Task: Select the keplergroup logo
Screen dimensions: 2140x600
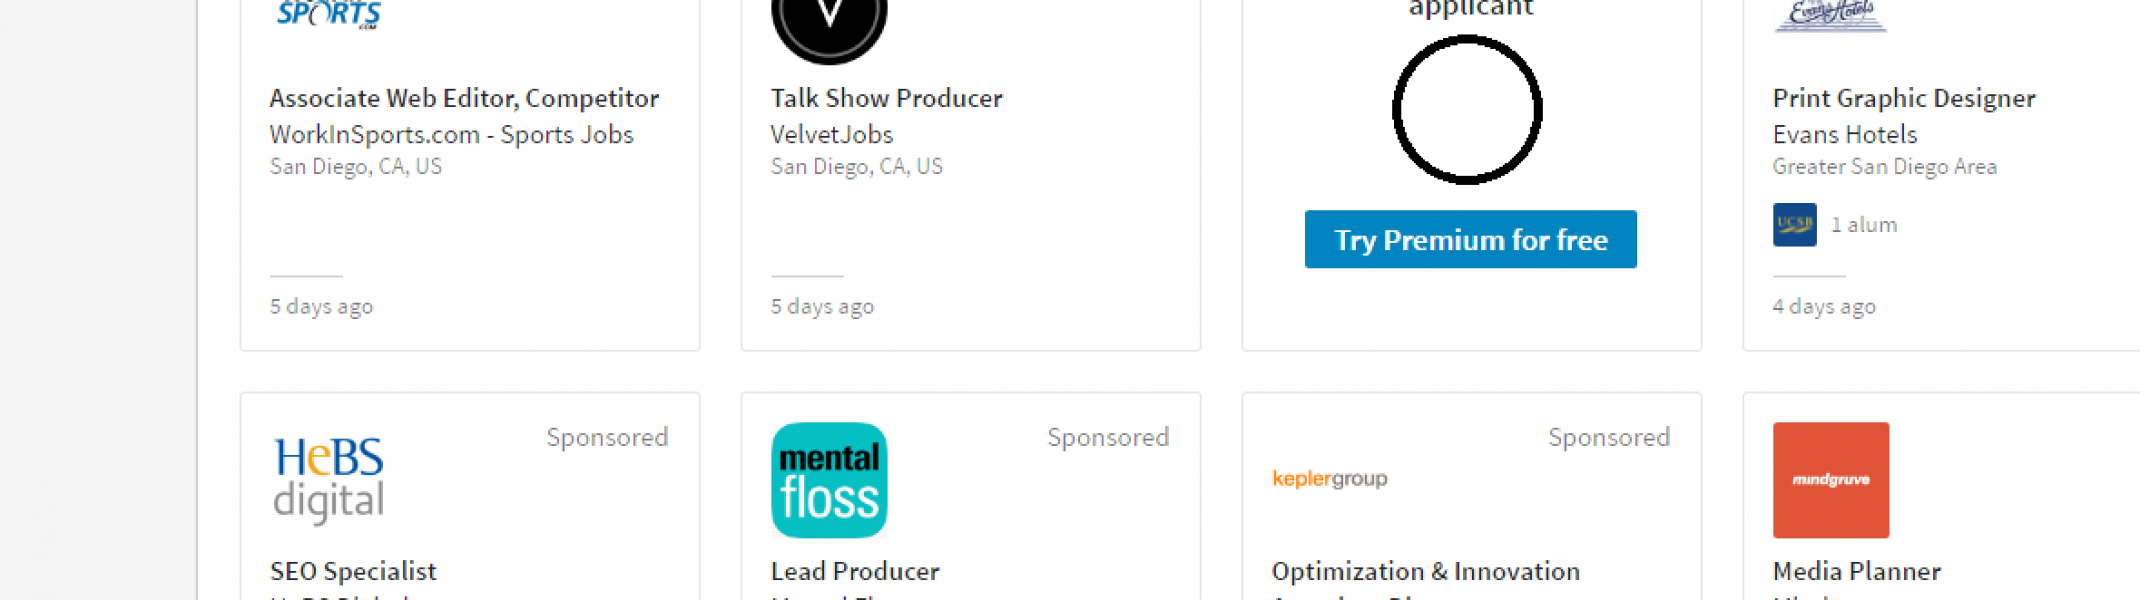Action: click(x=1330, y=479)
